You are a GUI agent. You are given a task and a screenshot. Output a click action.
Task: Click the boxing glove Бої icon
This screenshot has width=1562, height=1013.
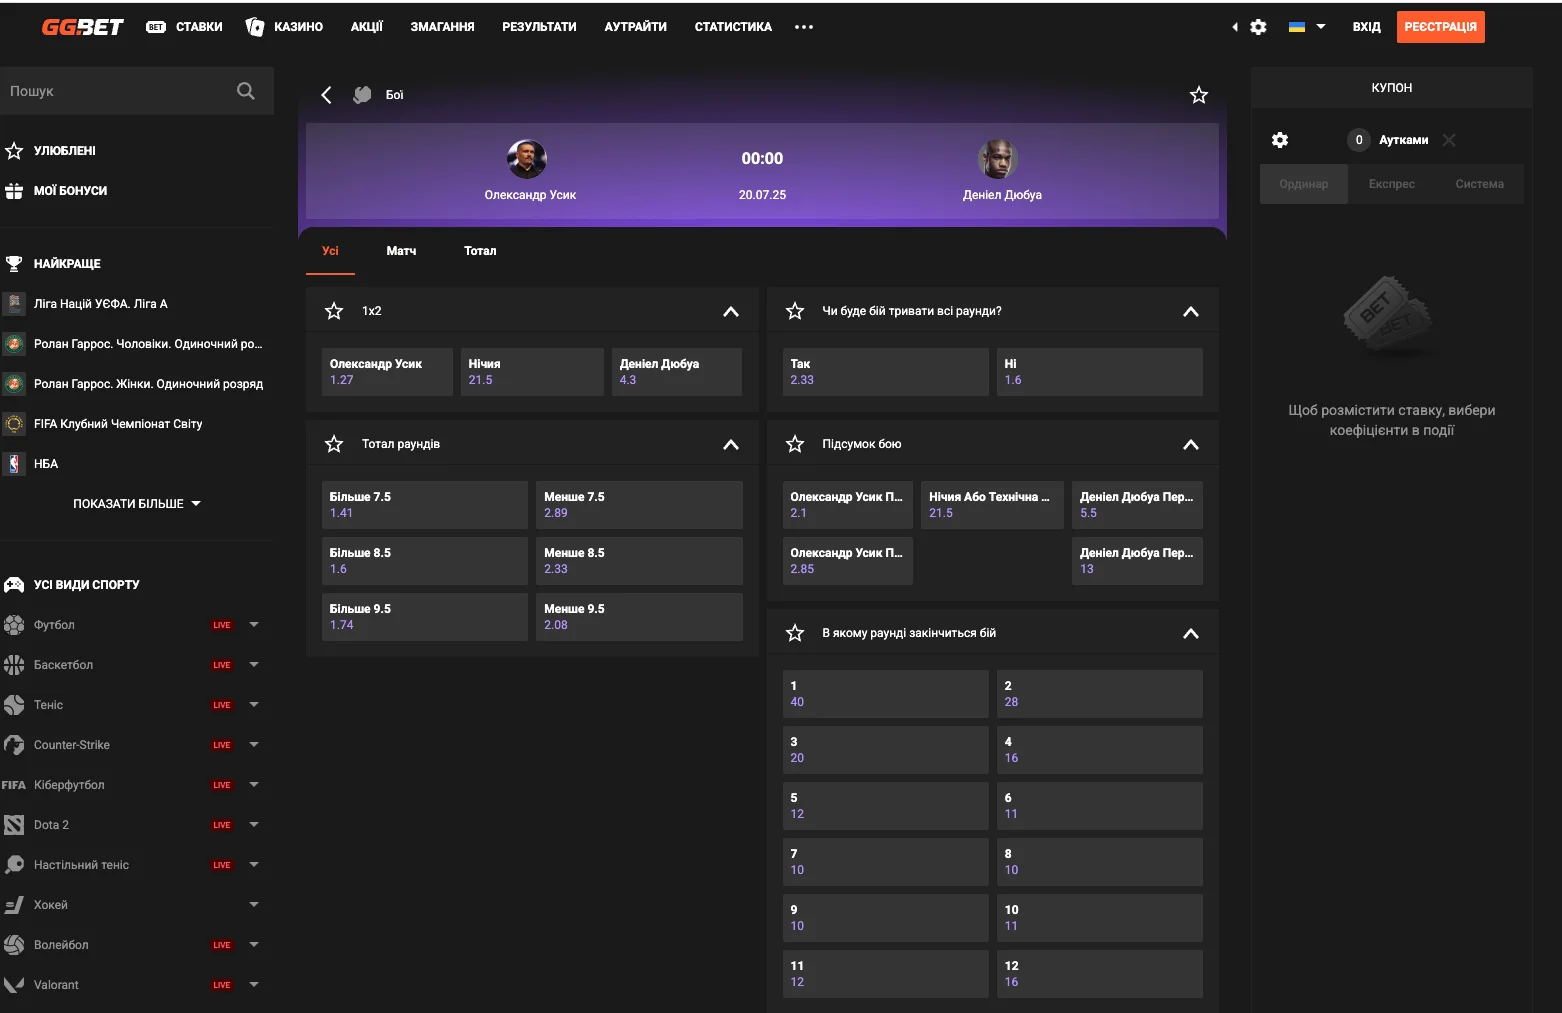(362, 95)
